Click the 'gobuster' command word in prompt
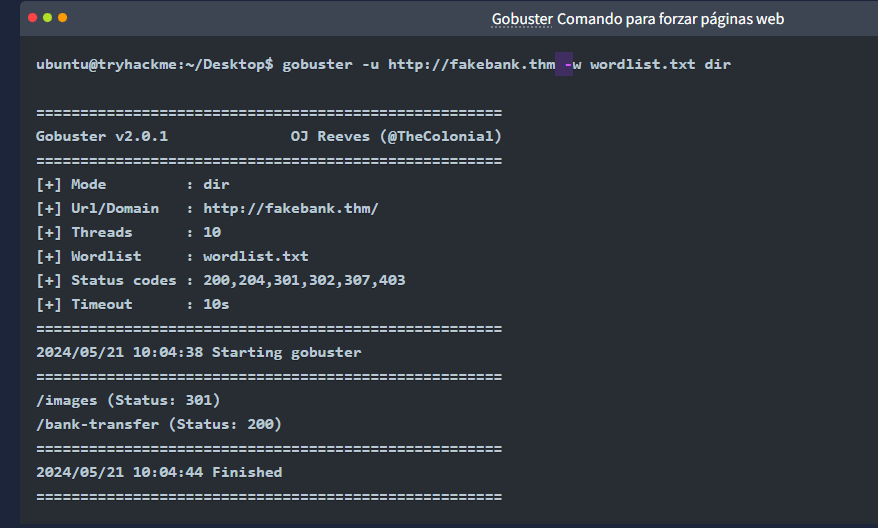The image size is (878, 528). tap(317, 65)
